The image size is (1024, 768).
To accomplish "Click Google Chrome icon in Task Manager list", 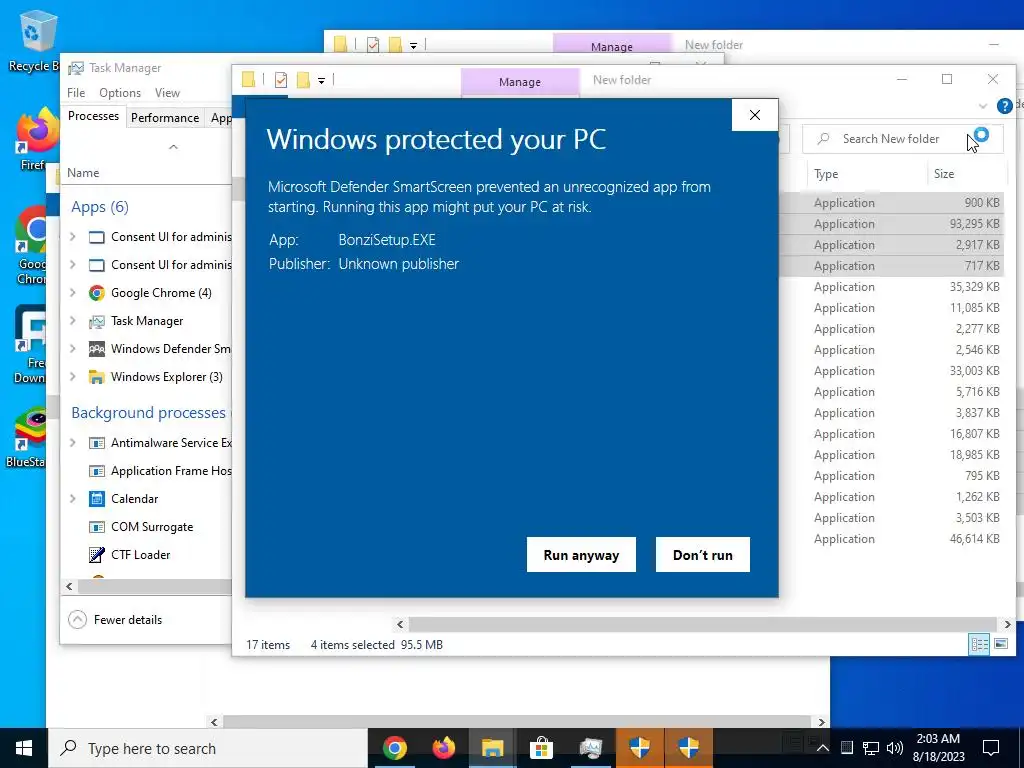I will (97, 293).
